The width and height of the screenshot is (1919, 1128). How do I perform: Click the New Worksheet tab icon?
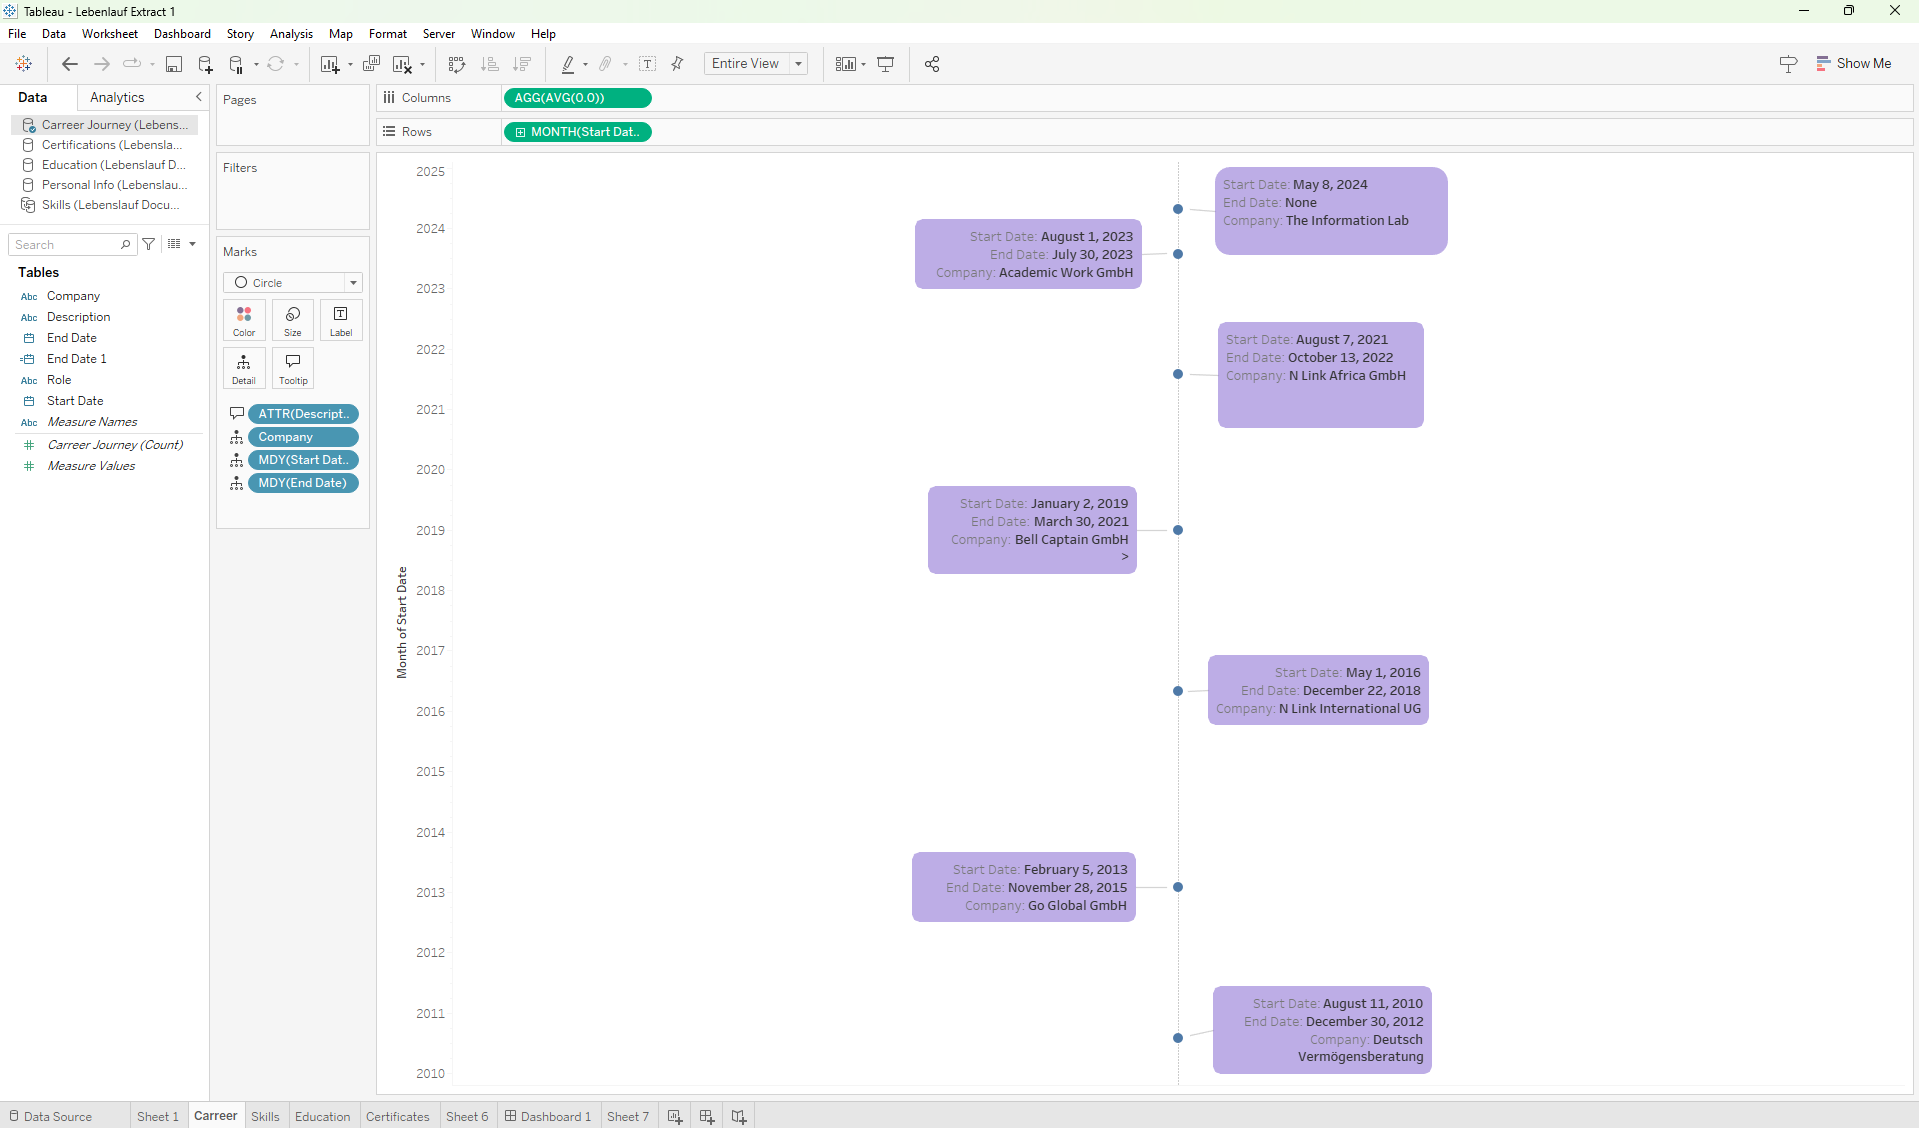675,1117
